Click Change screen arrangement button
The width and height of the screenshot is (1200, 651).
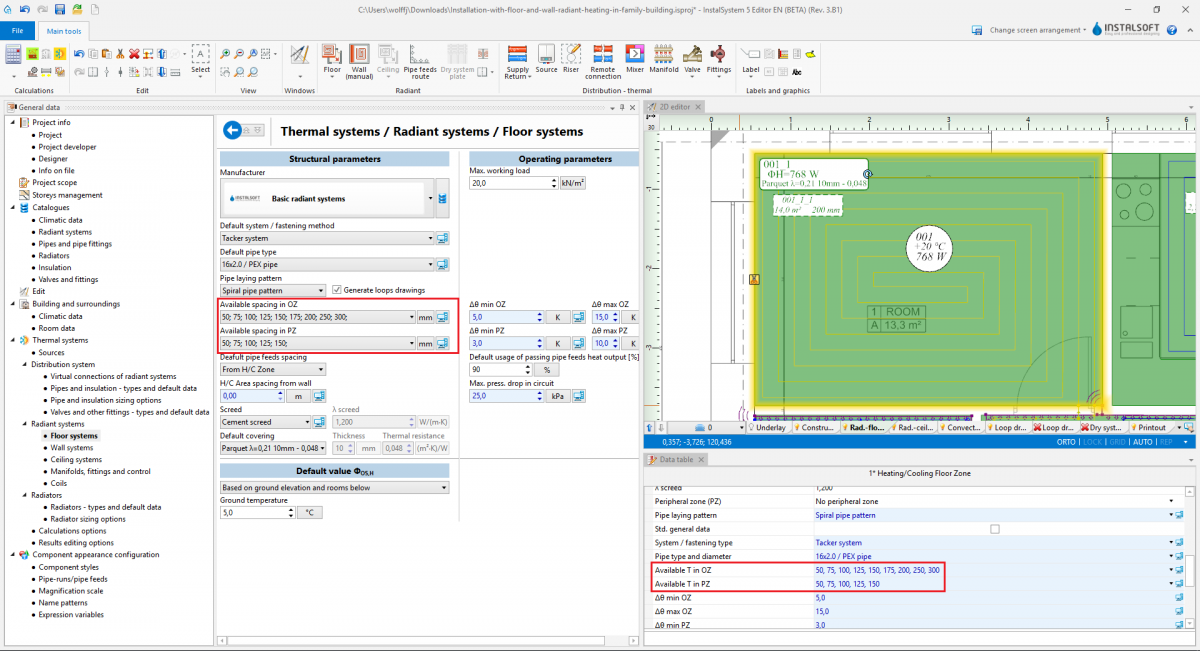1036,30
